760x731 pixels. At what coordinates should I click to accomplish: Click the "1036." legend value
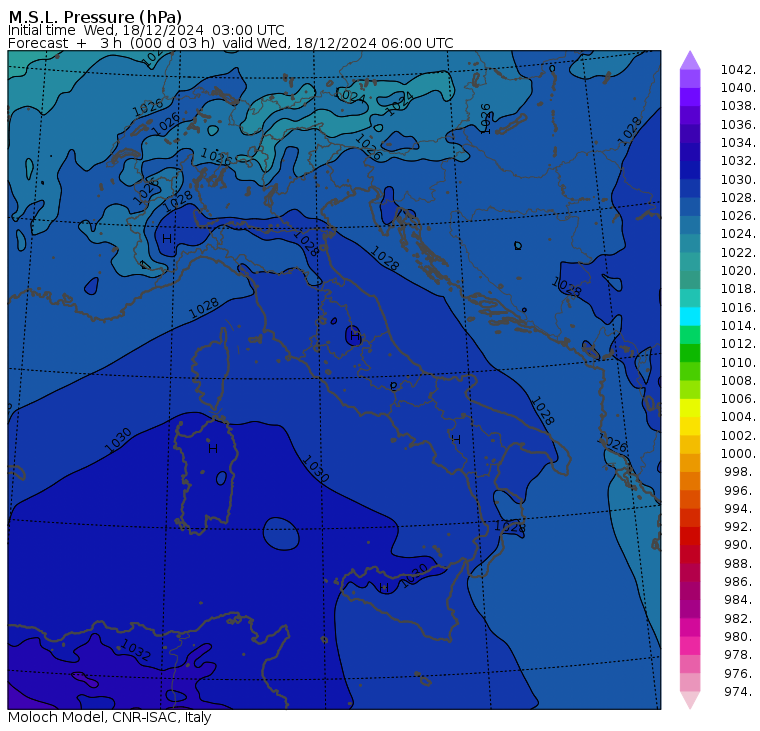pyautogui.click(x=738, y=125)
